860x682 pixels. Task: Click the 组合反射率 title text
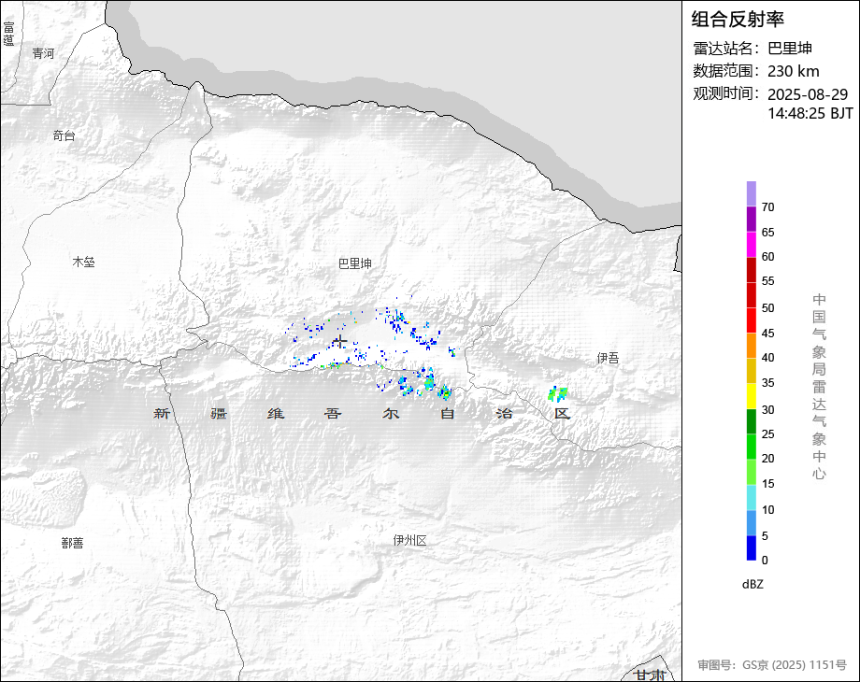[737, 19]
